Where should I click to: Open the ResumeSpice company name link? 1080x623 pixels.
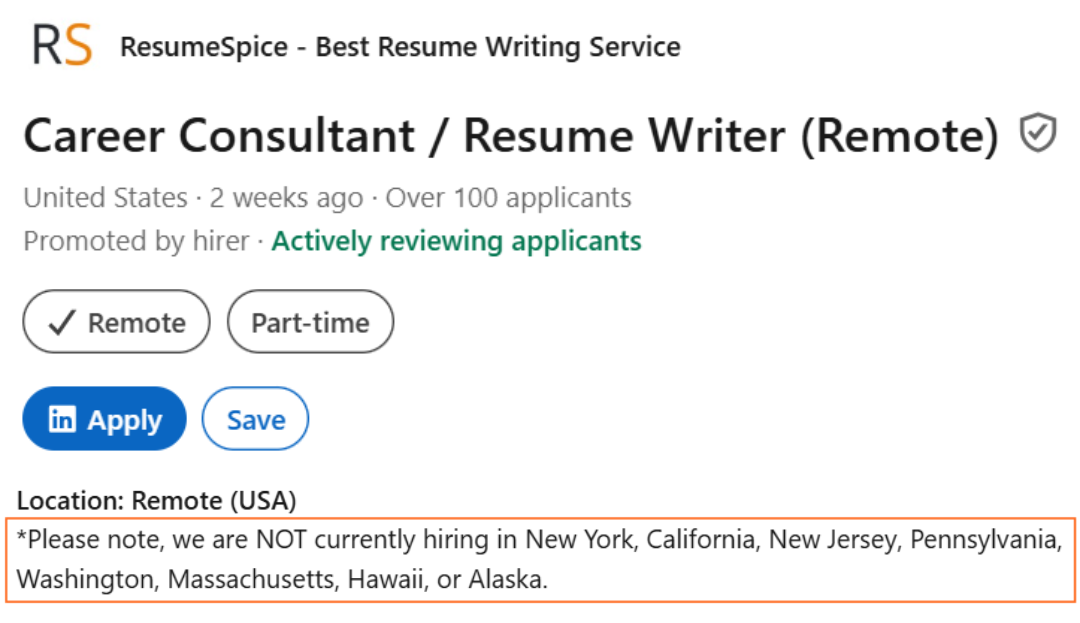pyautogui.click(x=400, y=47)
